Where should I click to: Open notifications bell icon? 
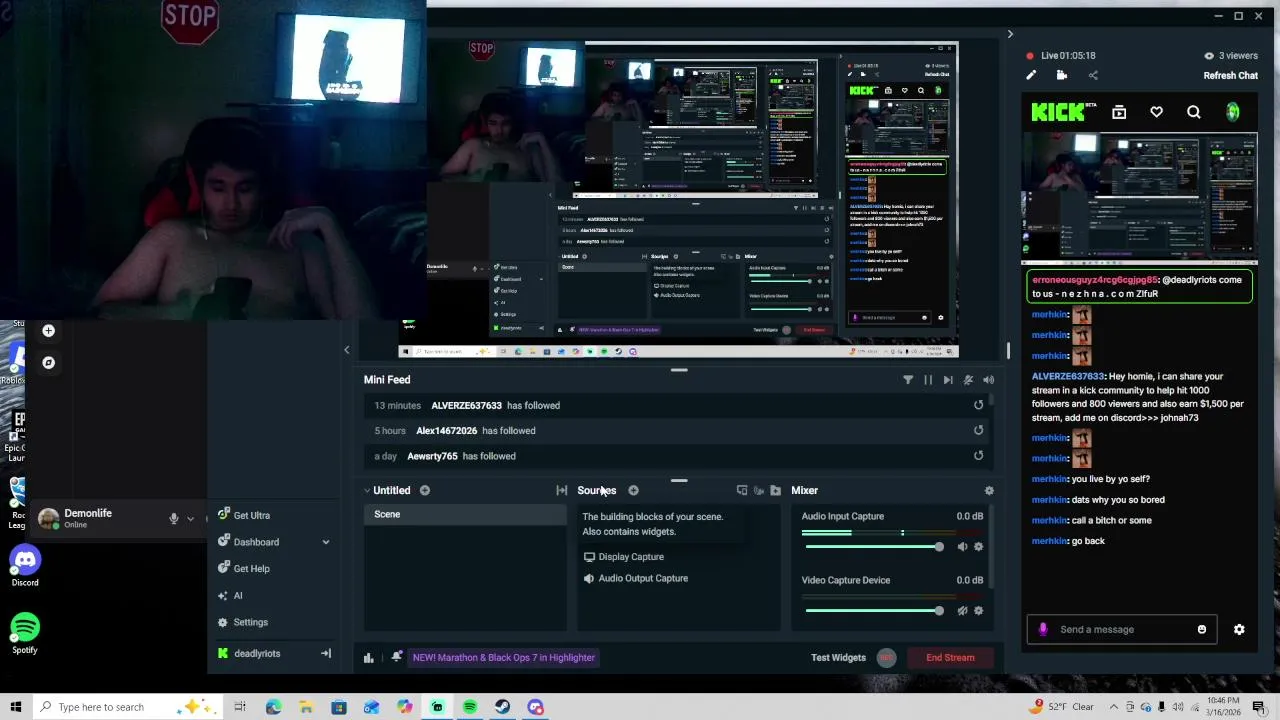(x=396, y=657)
